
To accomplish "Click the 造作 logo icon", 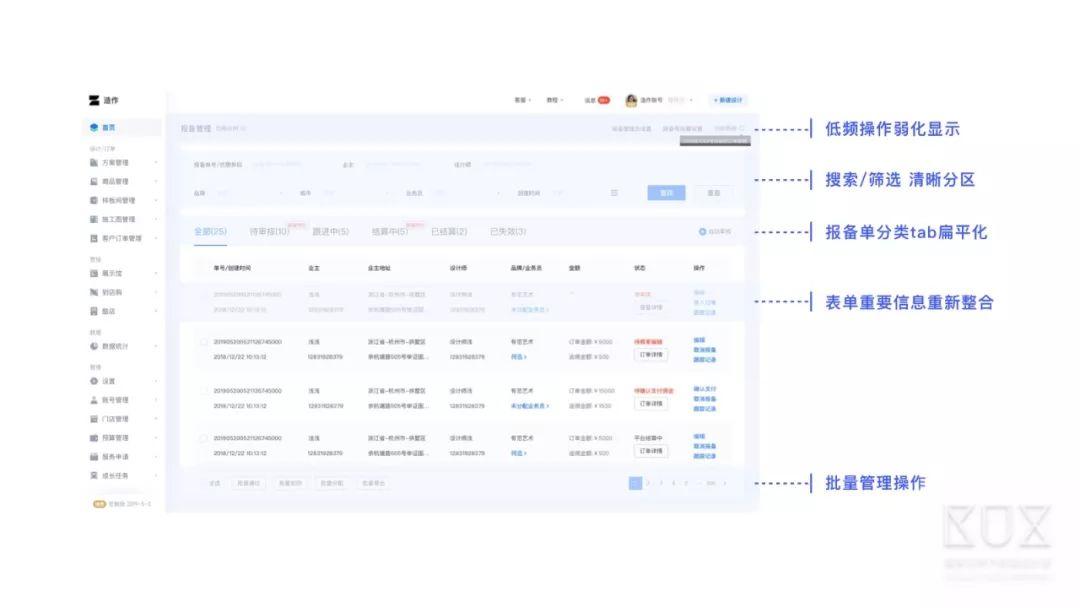I will click(94, 101).
